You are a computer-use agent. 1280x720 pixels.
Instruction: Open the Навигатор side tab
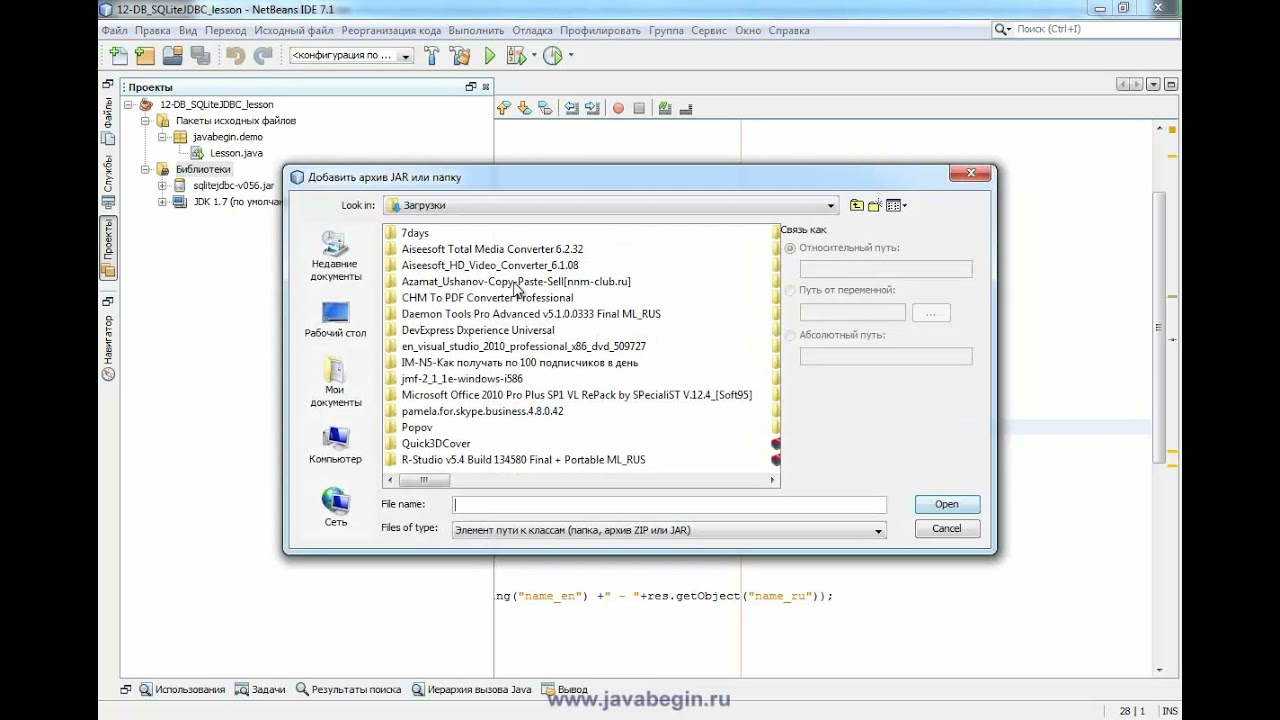click(x=108, y=347)
